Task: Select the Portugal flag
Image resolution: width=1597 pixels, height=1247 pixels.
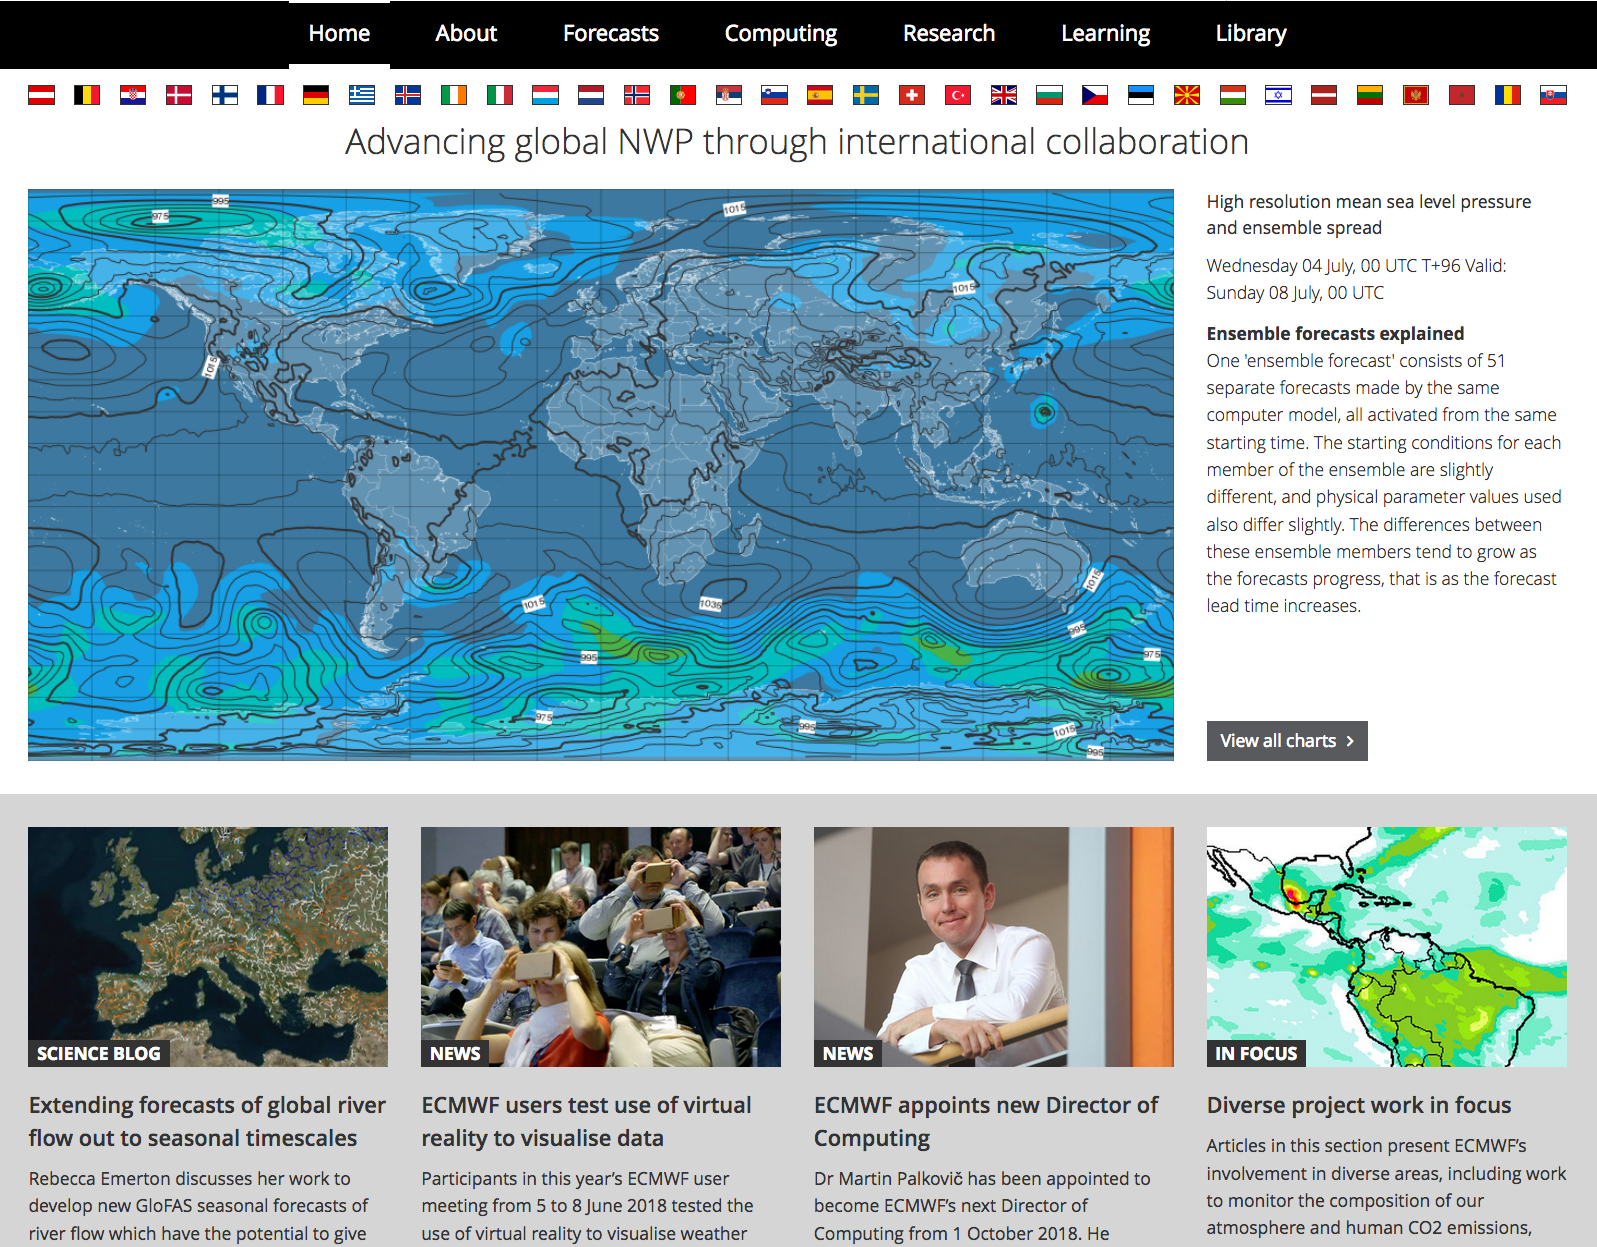Action: pyautogui.click(x=683, y=95)
